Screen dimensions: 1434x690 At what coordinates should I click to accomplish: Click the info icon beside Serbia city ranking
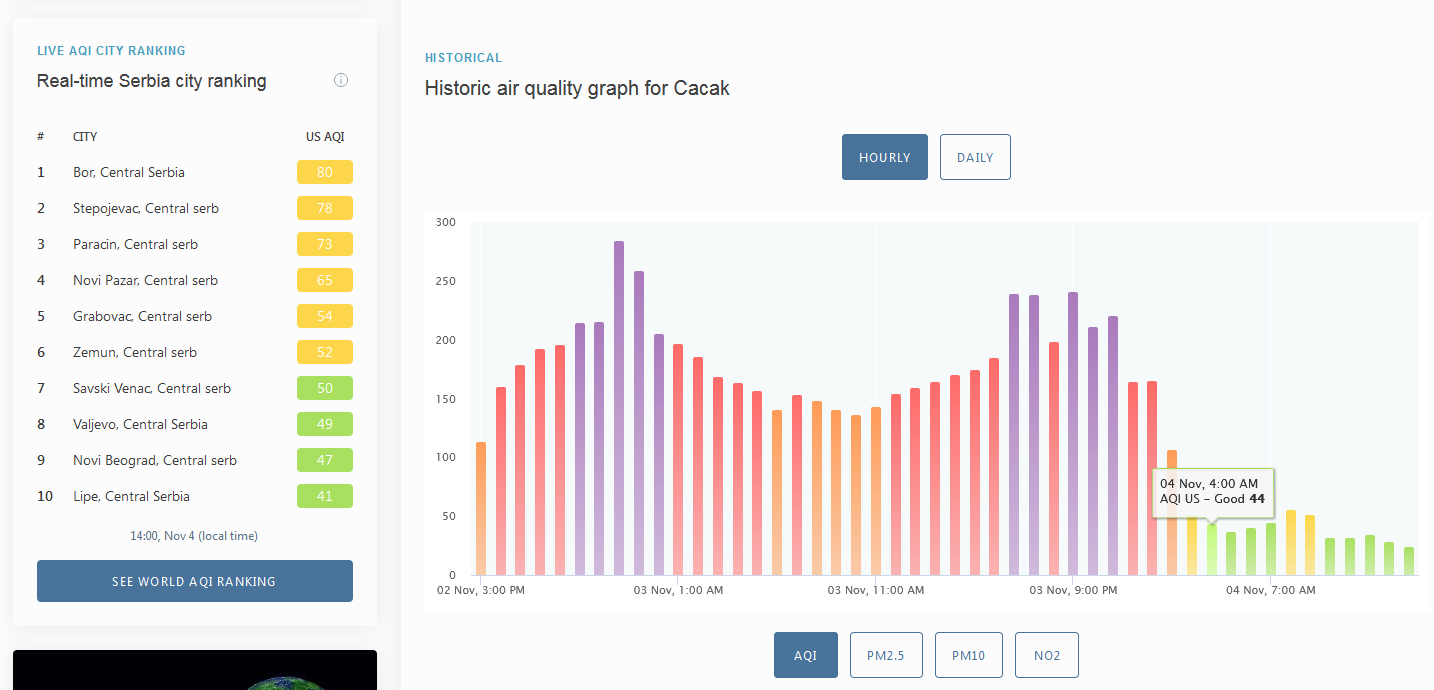[341, 80]
